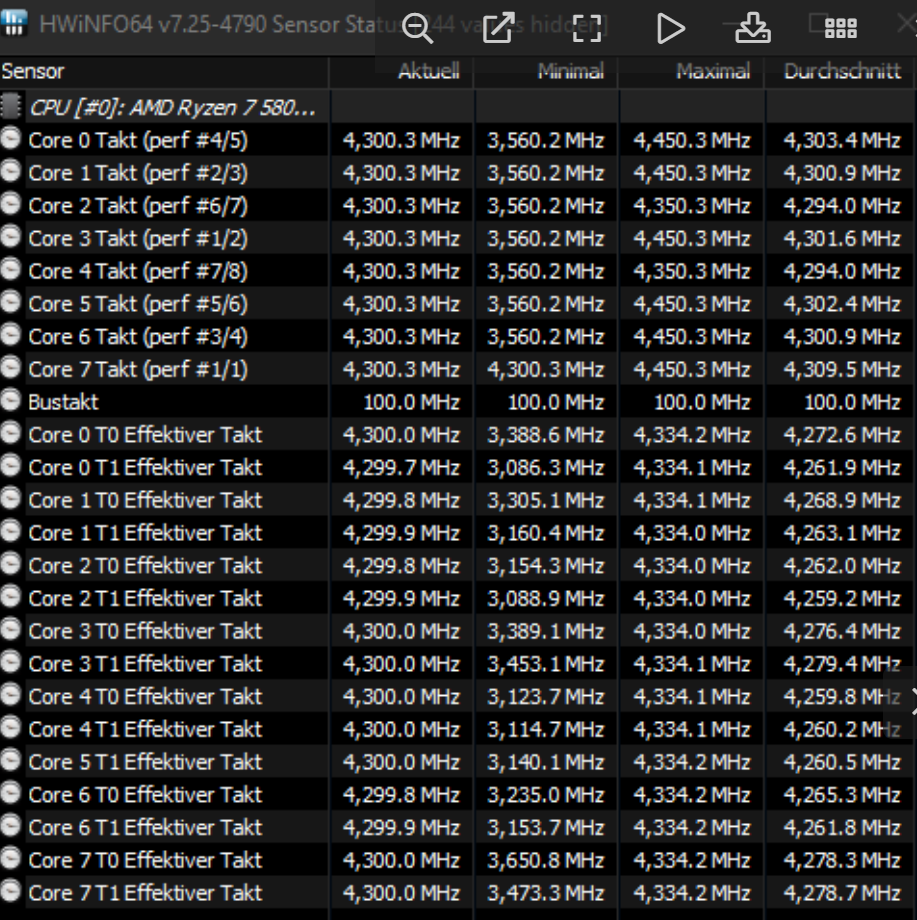Click Core 7 T0 minimum value 3,650.8 MHz
Viewport: 917px width, 920px height.
click(546, 861)
